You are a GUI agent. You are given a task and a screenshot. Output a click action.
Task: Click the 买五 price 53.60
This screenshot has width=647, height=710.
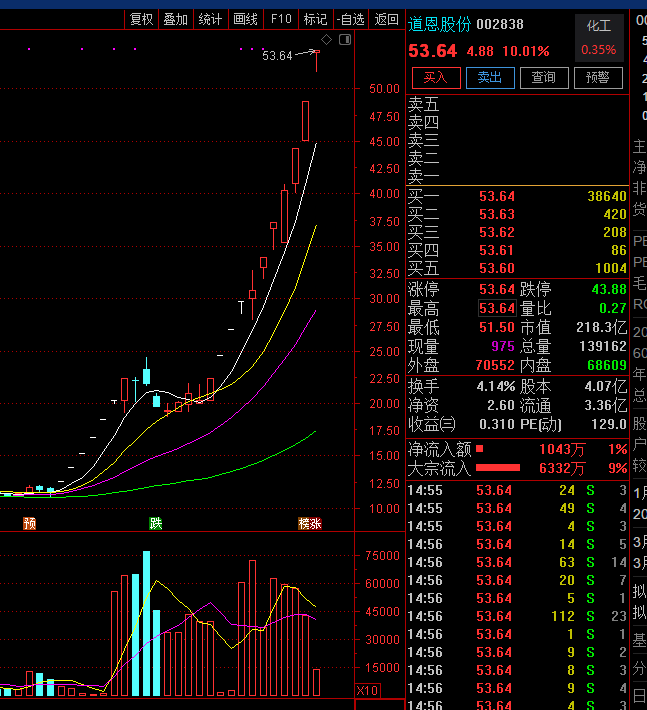pyautogui.click(x=497, y=269)
